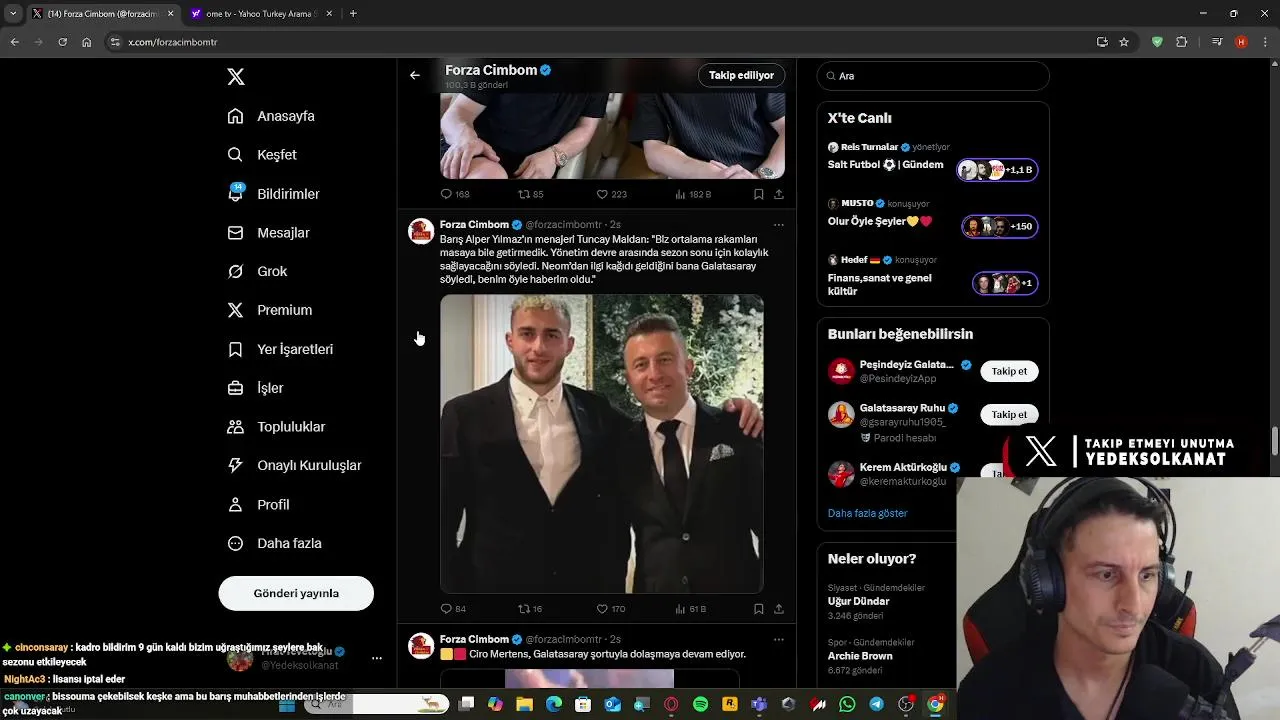Like the post with 223 likes
1280x720 pixels.
[x=612, y=194]
